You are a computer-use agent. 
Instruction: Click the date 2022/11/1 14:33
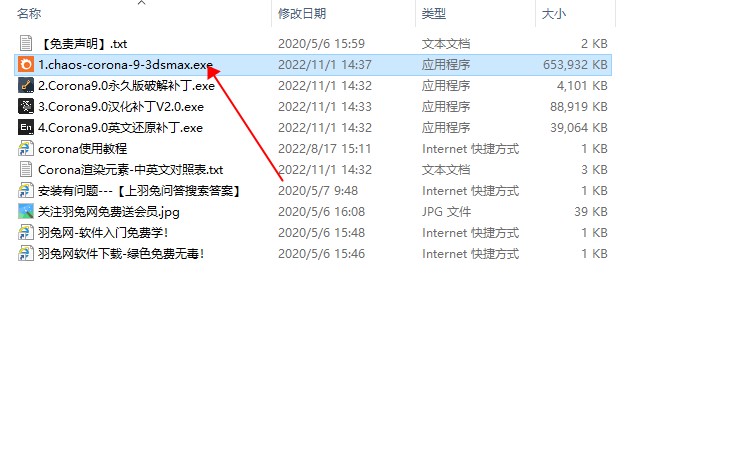point(325,107)
